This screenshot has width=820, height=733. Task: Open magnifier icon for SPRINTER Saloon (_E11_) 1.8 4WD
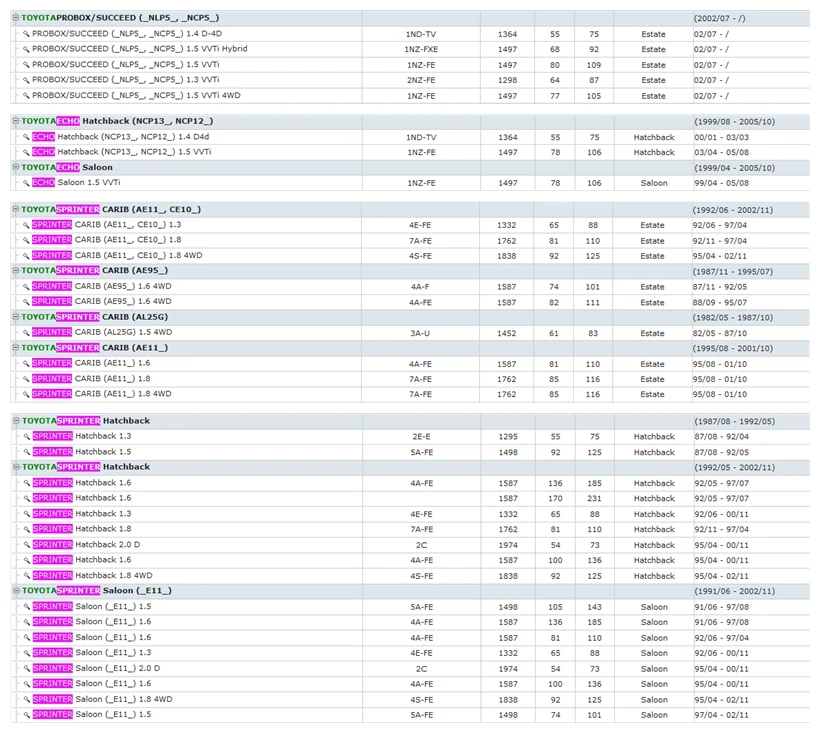26,699
